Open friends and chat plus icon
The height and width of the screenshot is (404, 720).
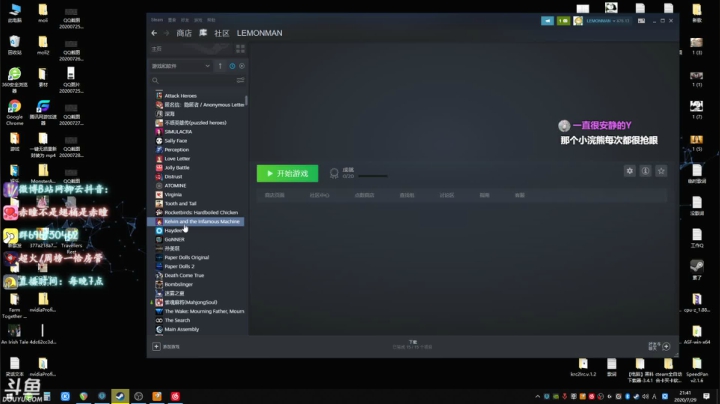[x=666, y=347]
